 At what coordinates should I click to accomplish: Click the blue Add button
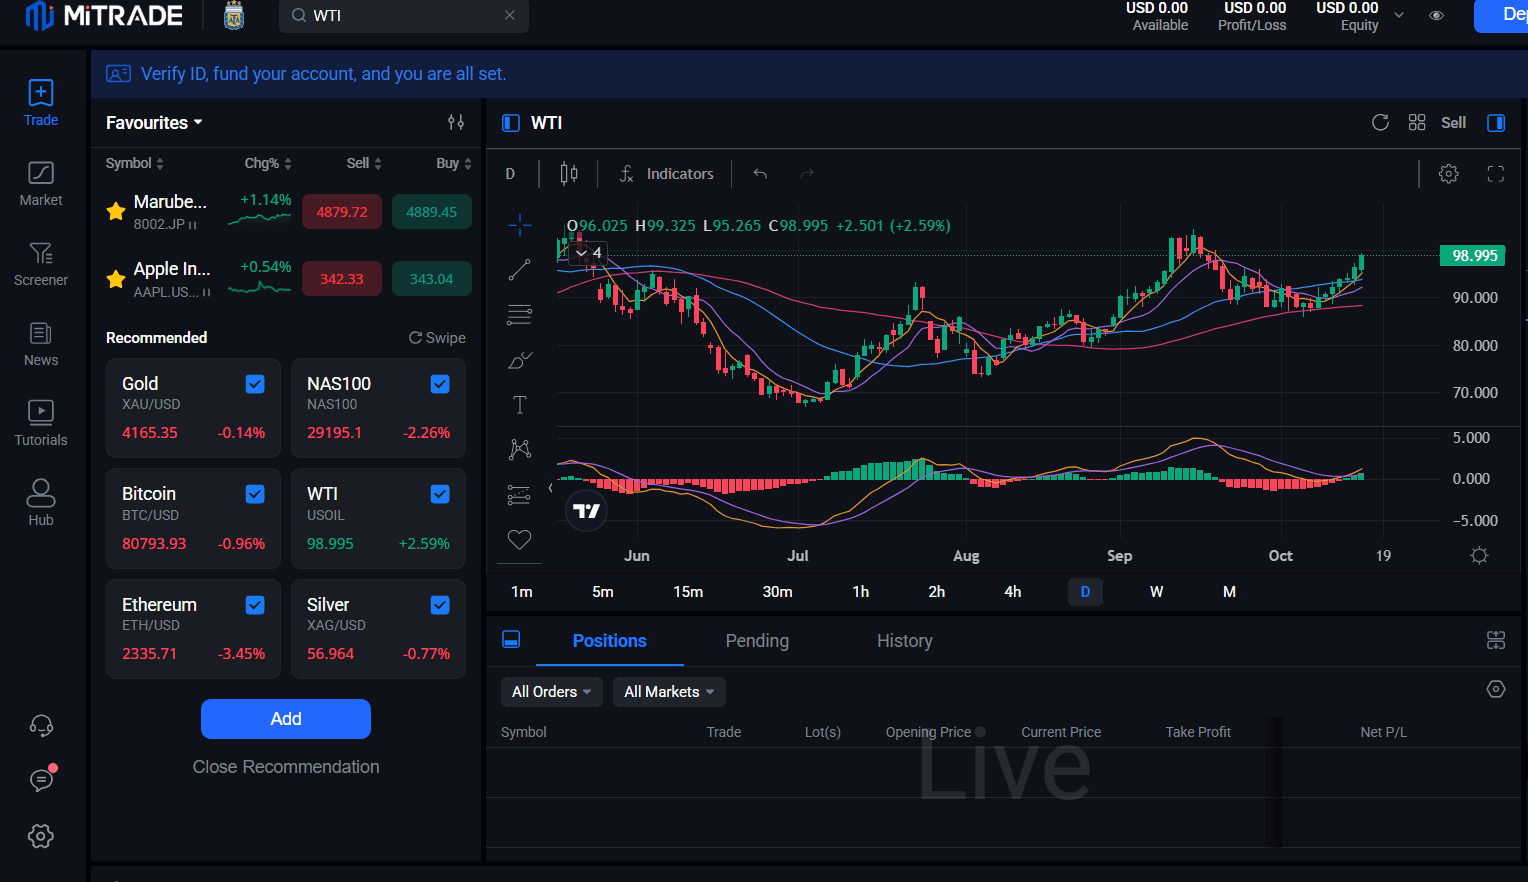point(286,719)
